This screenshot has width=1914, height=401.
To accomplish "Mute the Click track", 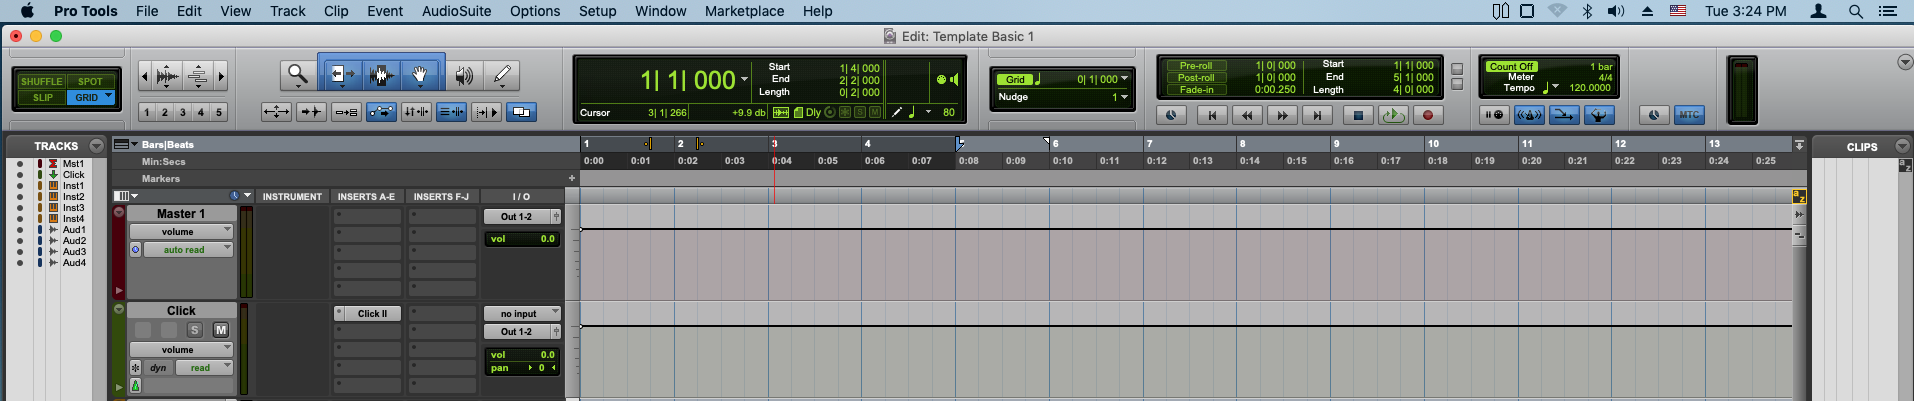I will coord(221,330).
